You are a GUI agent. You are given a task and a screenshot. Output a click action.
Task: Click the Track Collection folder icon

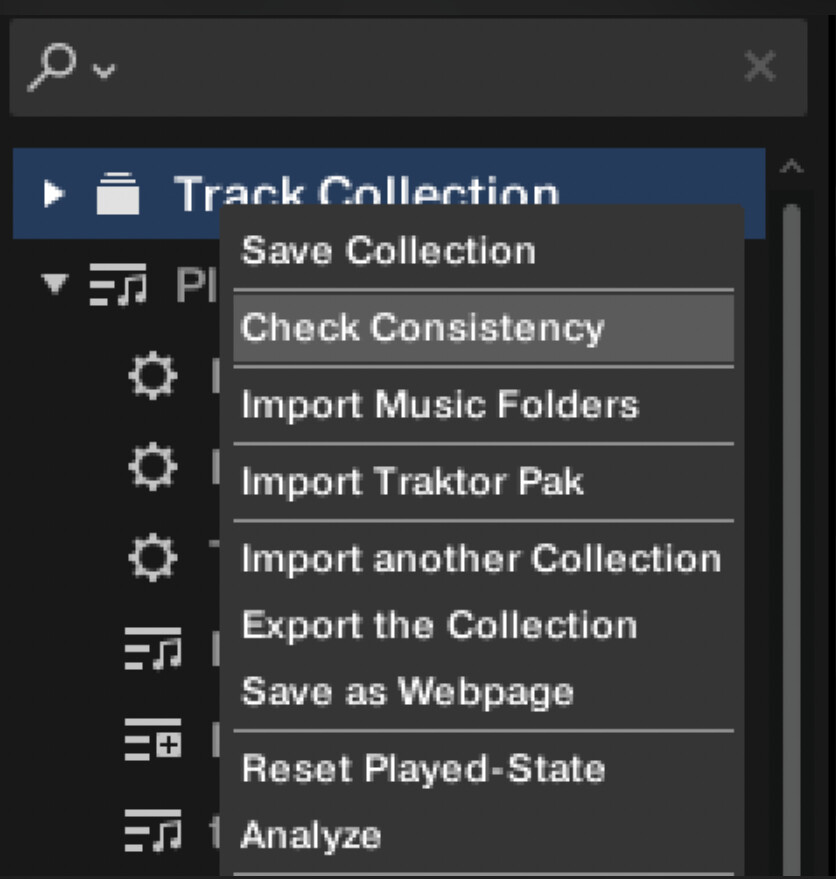pos(117,194)
